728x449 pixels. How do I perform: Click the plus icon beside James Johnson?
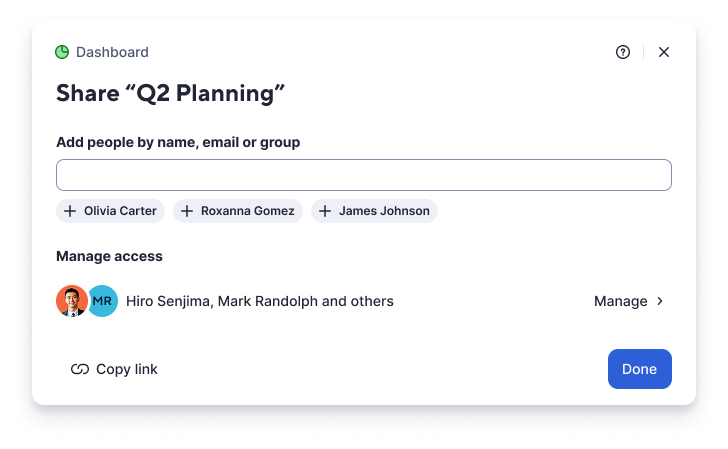tap(325, 211)
